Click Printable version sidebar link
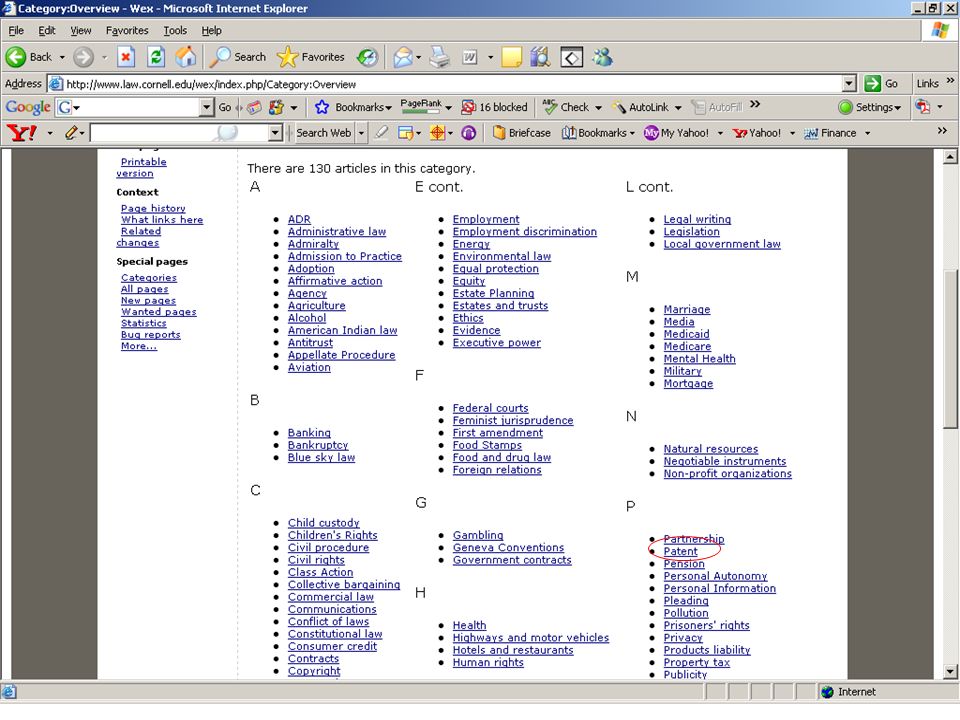 click(141, 167)
